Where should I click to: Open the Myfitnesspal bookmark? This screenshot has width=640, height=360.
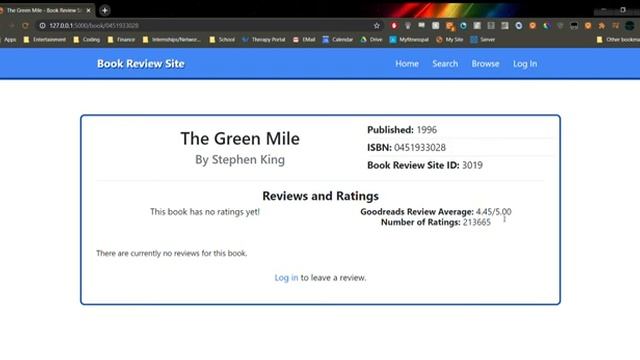409,40
